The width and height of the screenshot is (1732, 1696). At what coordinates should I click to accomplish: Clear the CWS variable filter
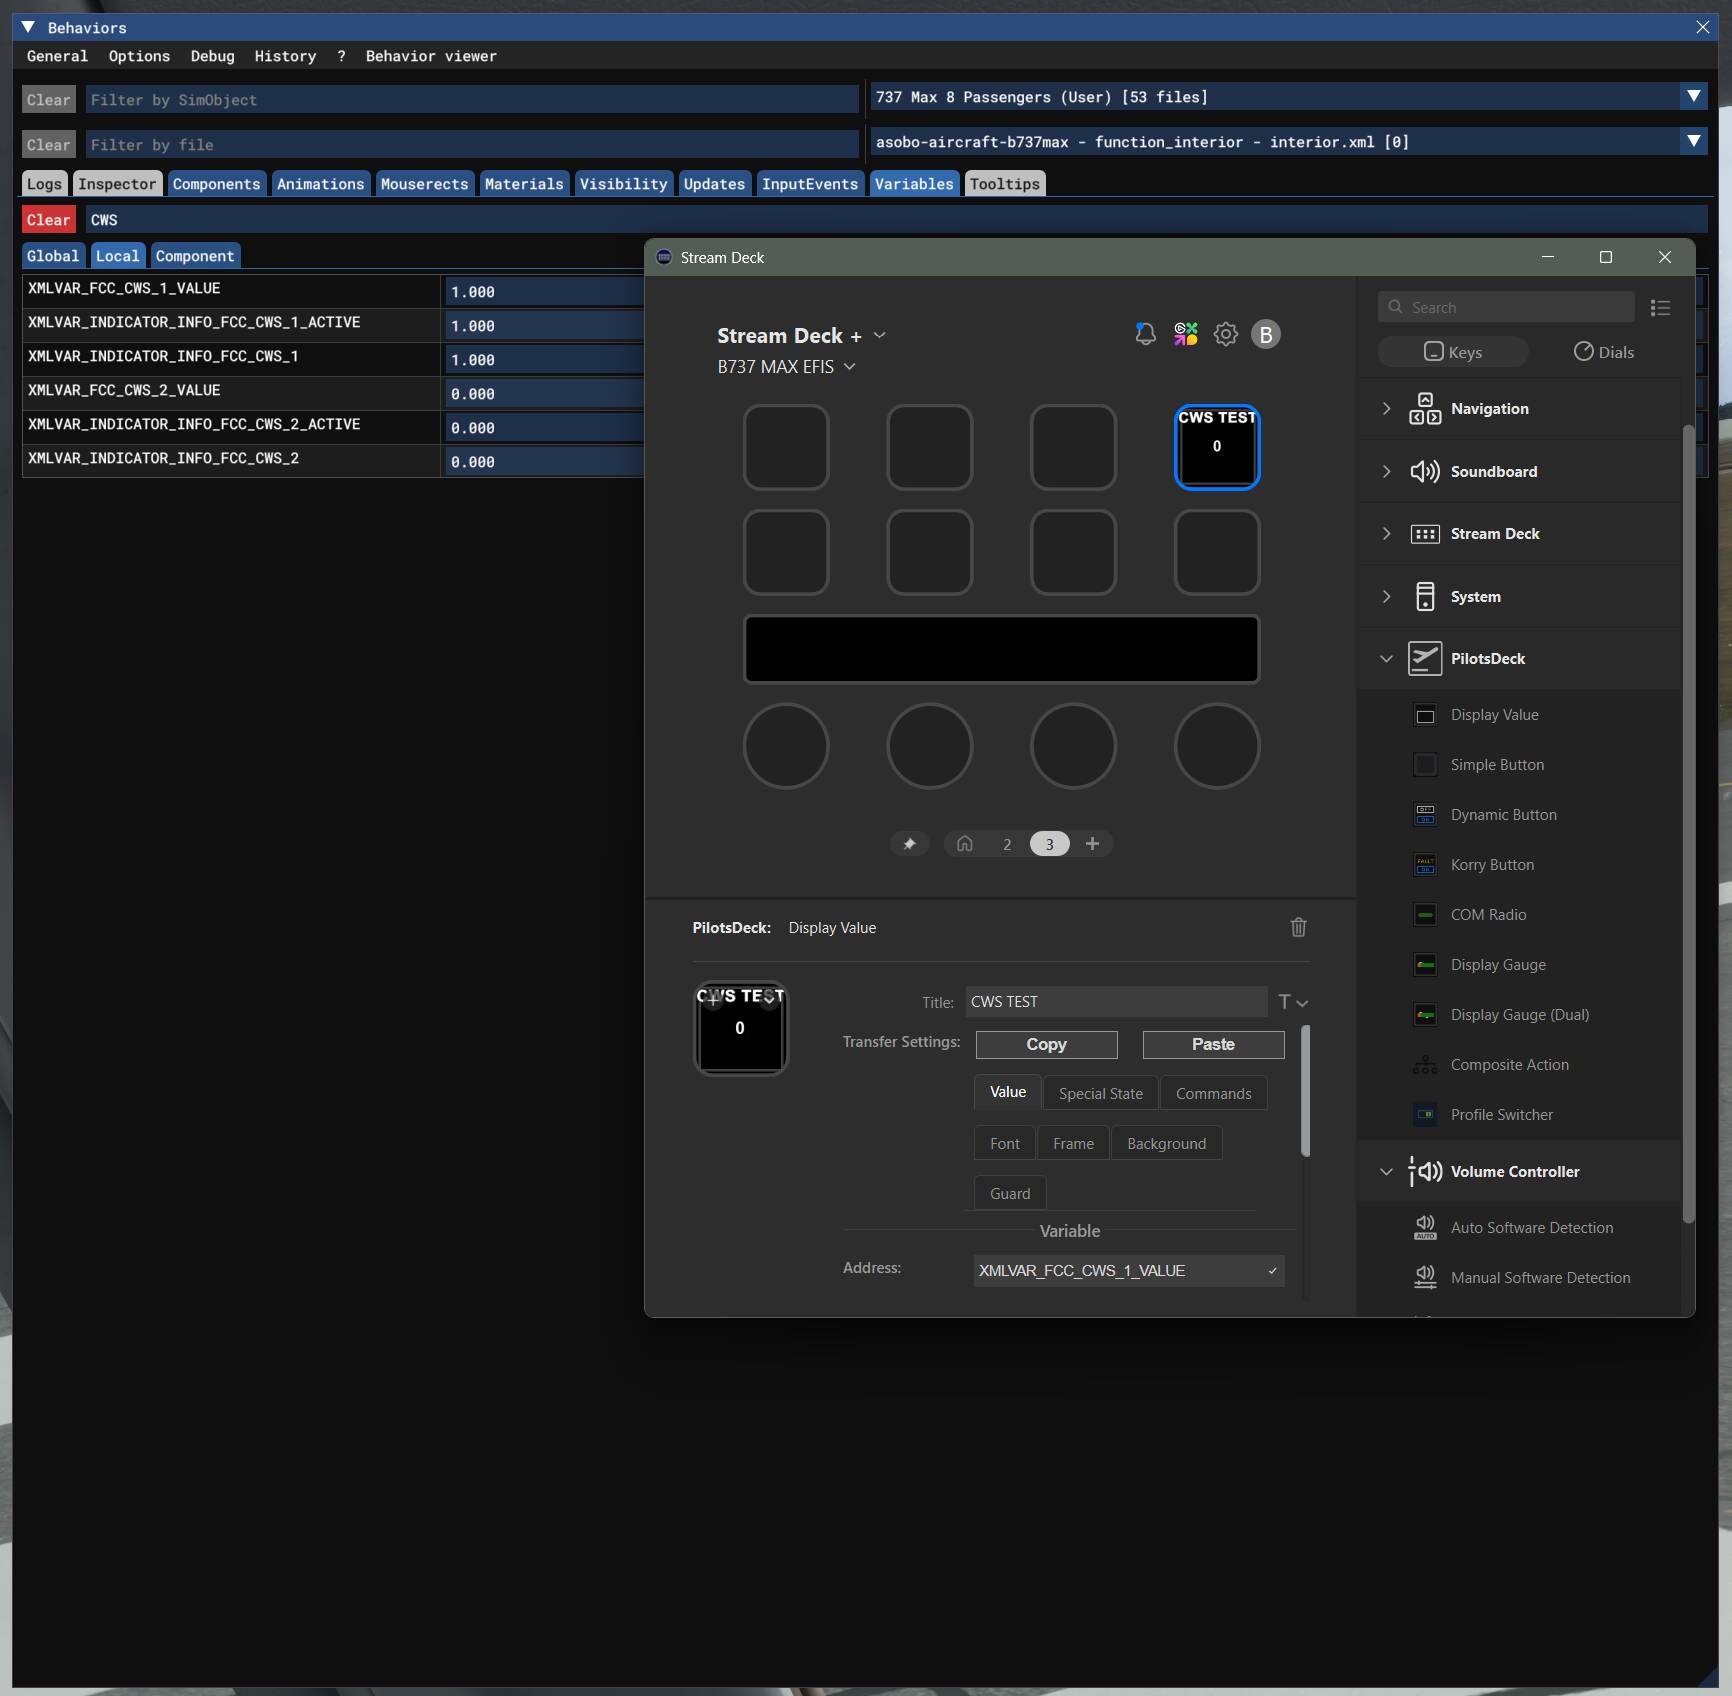click(x=49, y=220)
